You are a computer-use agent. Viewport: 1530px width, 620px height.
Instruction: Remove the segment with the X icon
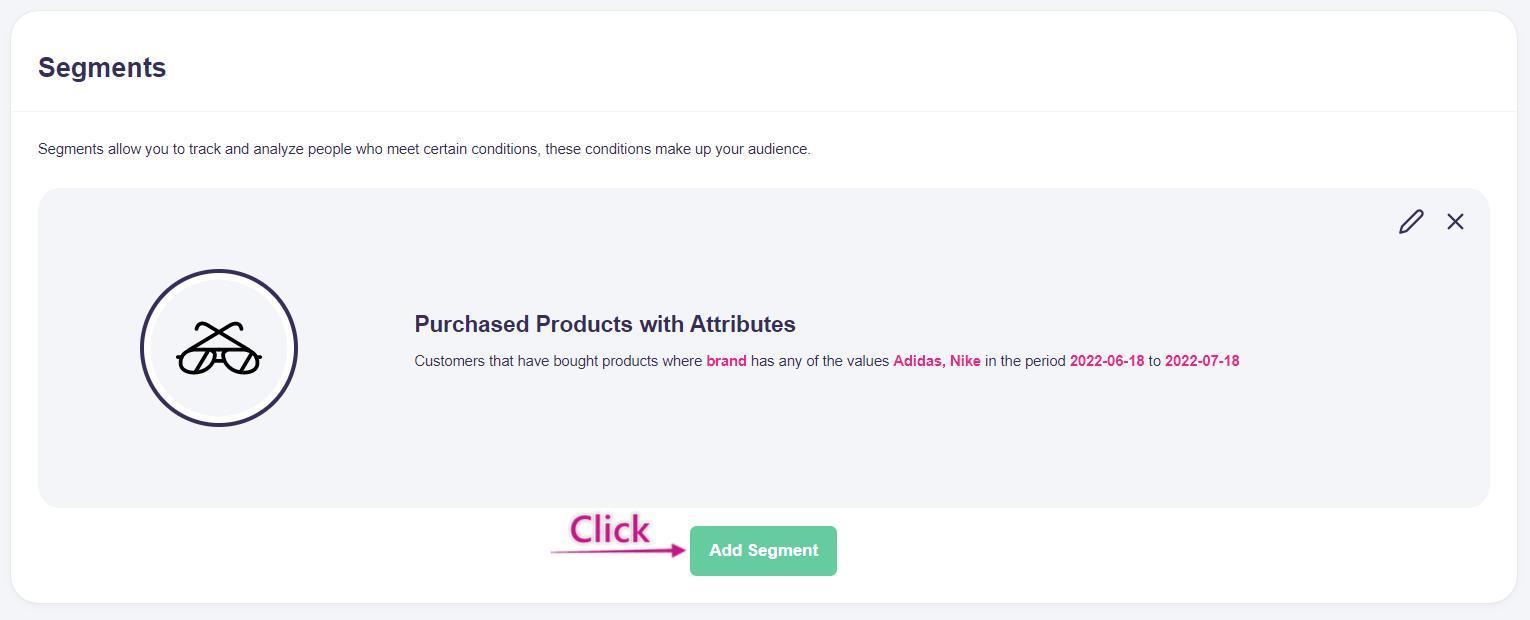(x=1455, y=222)
